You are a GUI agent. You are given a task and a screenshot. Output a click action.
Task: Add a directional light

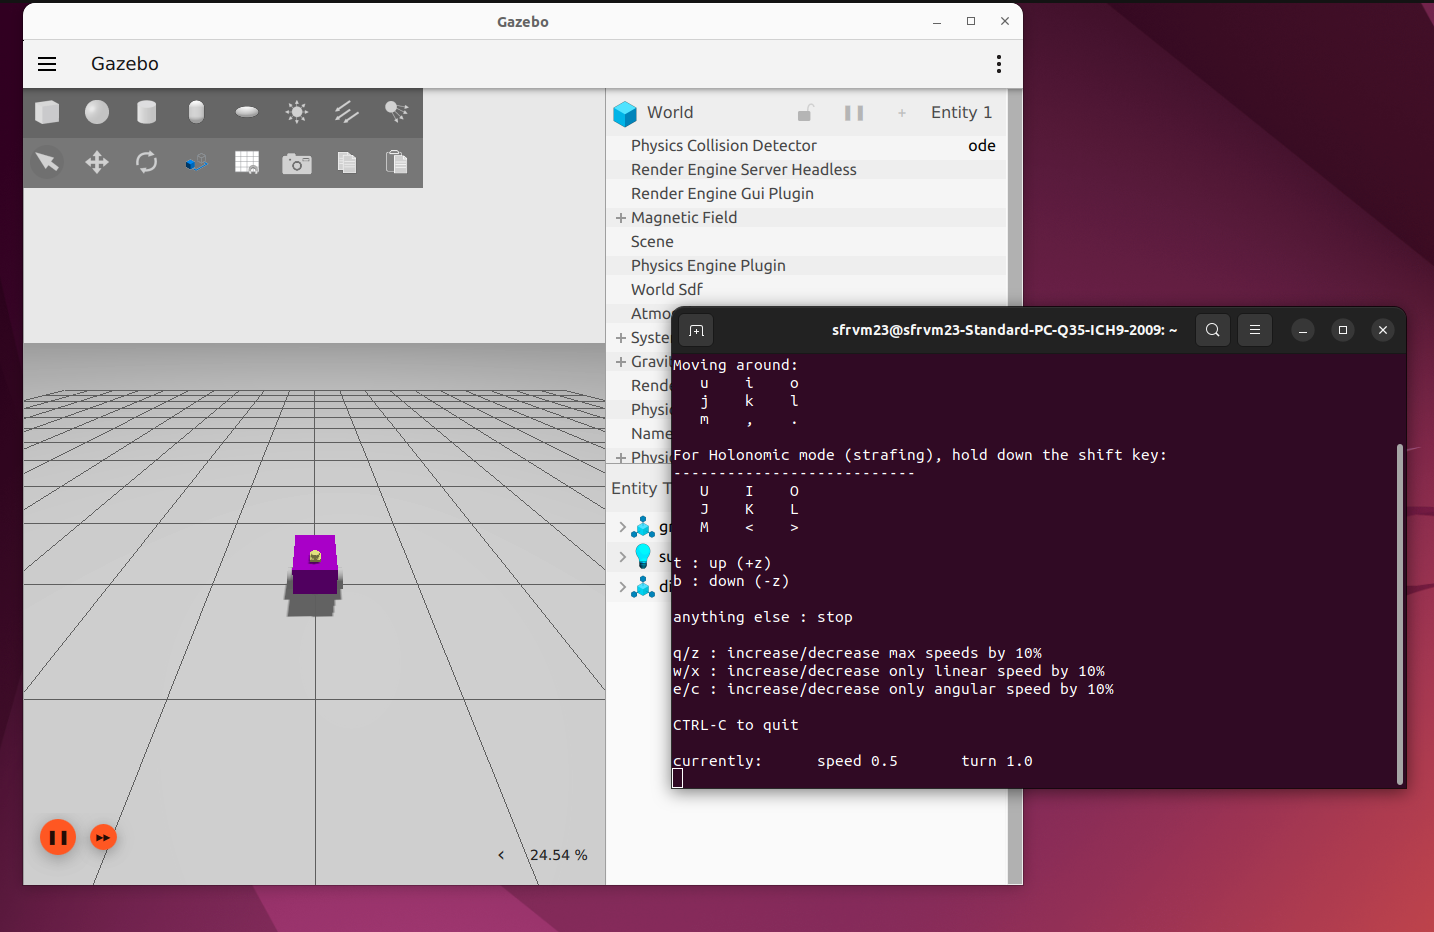(x=347, y=112)
